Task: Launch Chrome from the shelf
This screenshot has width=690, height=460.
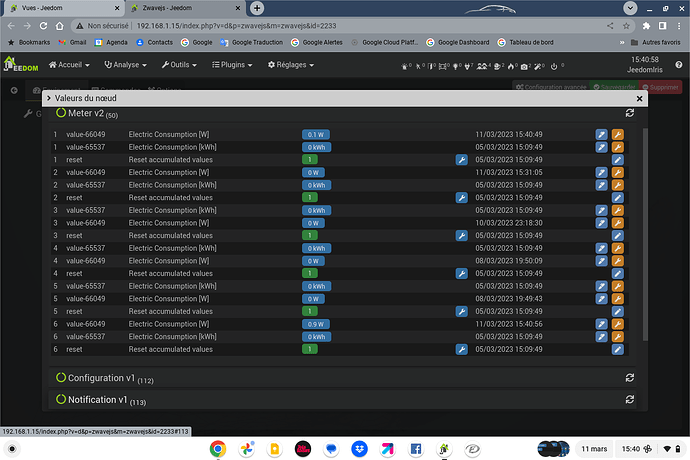Action: [x=218, y=449]
